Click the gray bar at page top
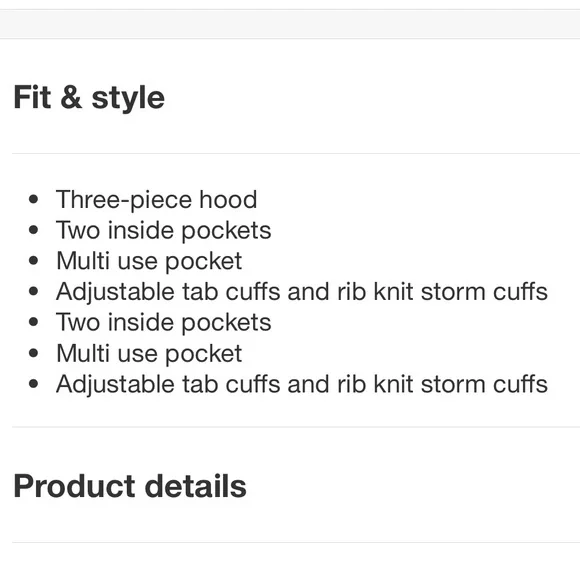The image size is (580, 580). pyautogui.click(x=290, y=24)
